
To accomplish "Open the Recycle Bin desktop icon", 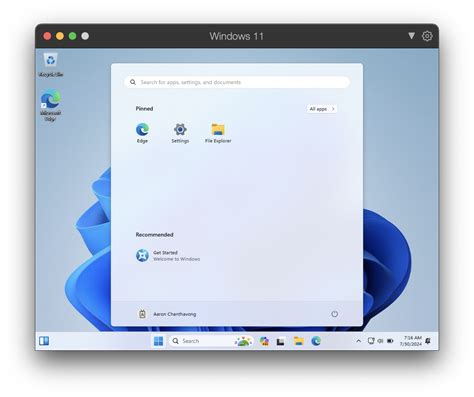I will (51, 65).
